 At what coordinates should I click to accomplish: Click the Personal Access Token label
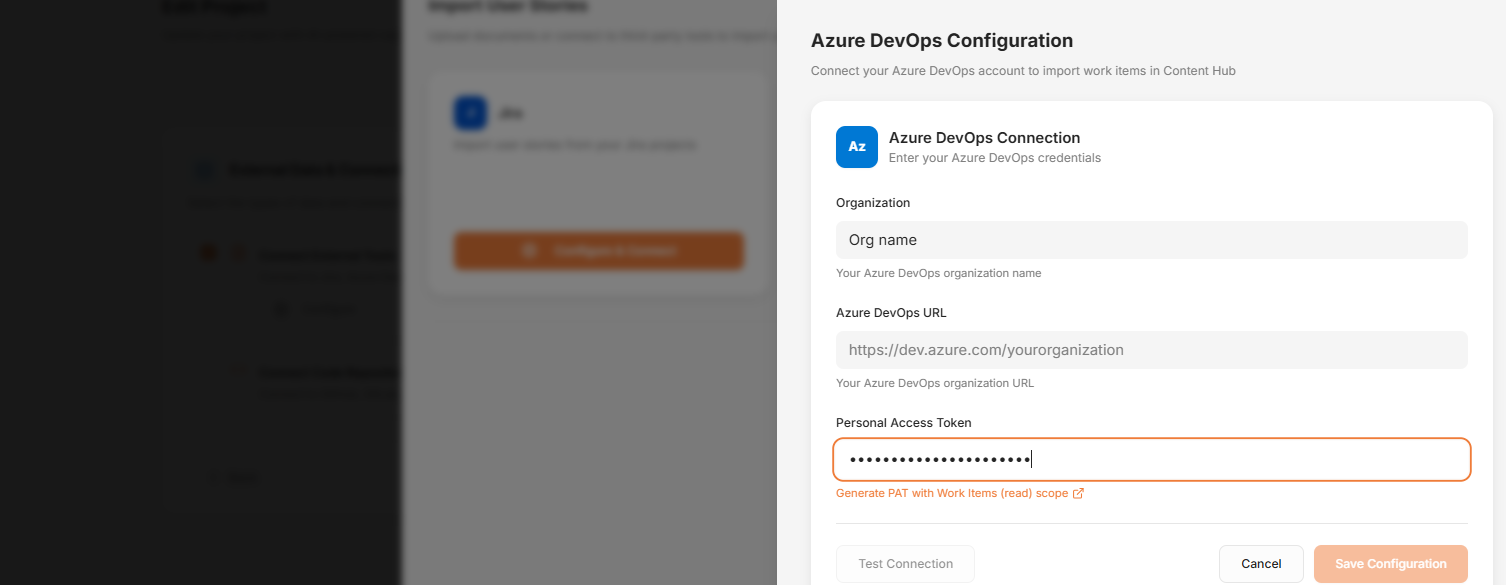(x=903, y=423)
